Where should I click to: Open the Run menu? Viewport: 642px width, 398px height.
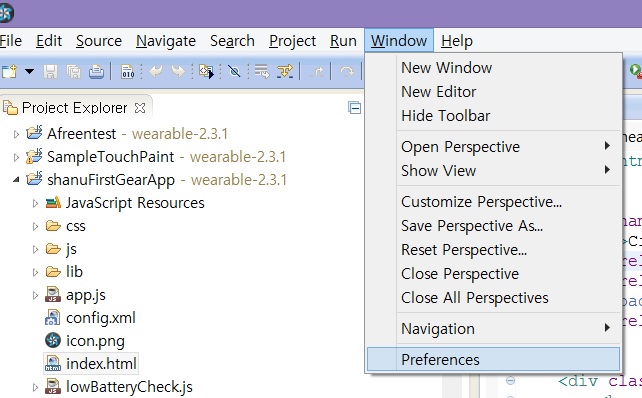pyautogui.click(x=343, y=41)
